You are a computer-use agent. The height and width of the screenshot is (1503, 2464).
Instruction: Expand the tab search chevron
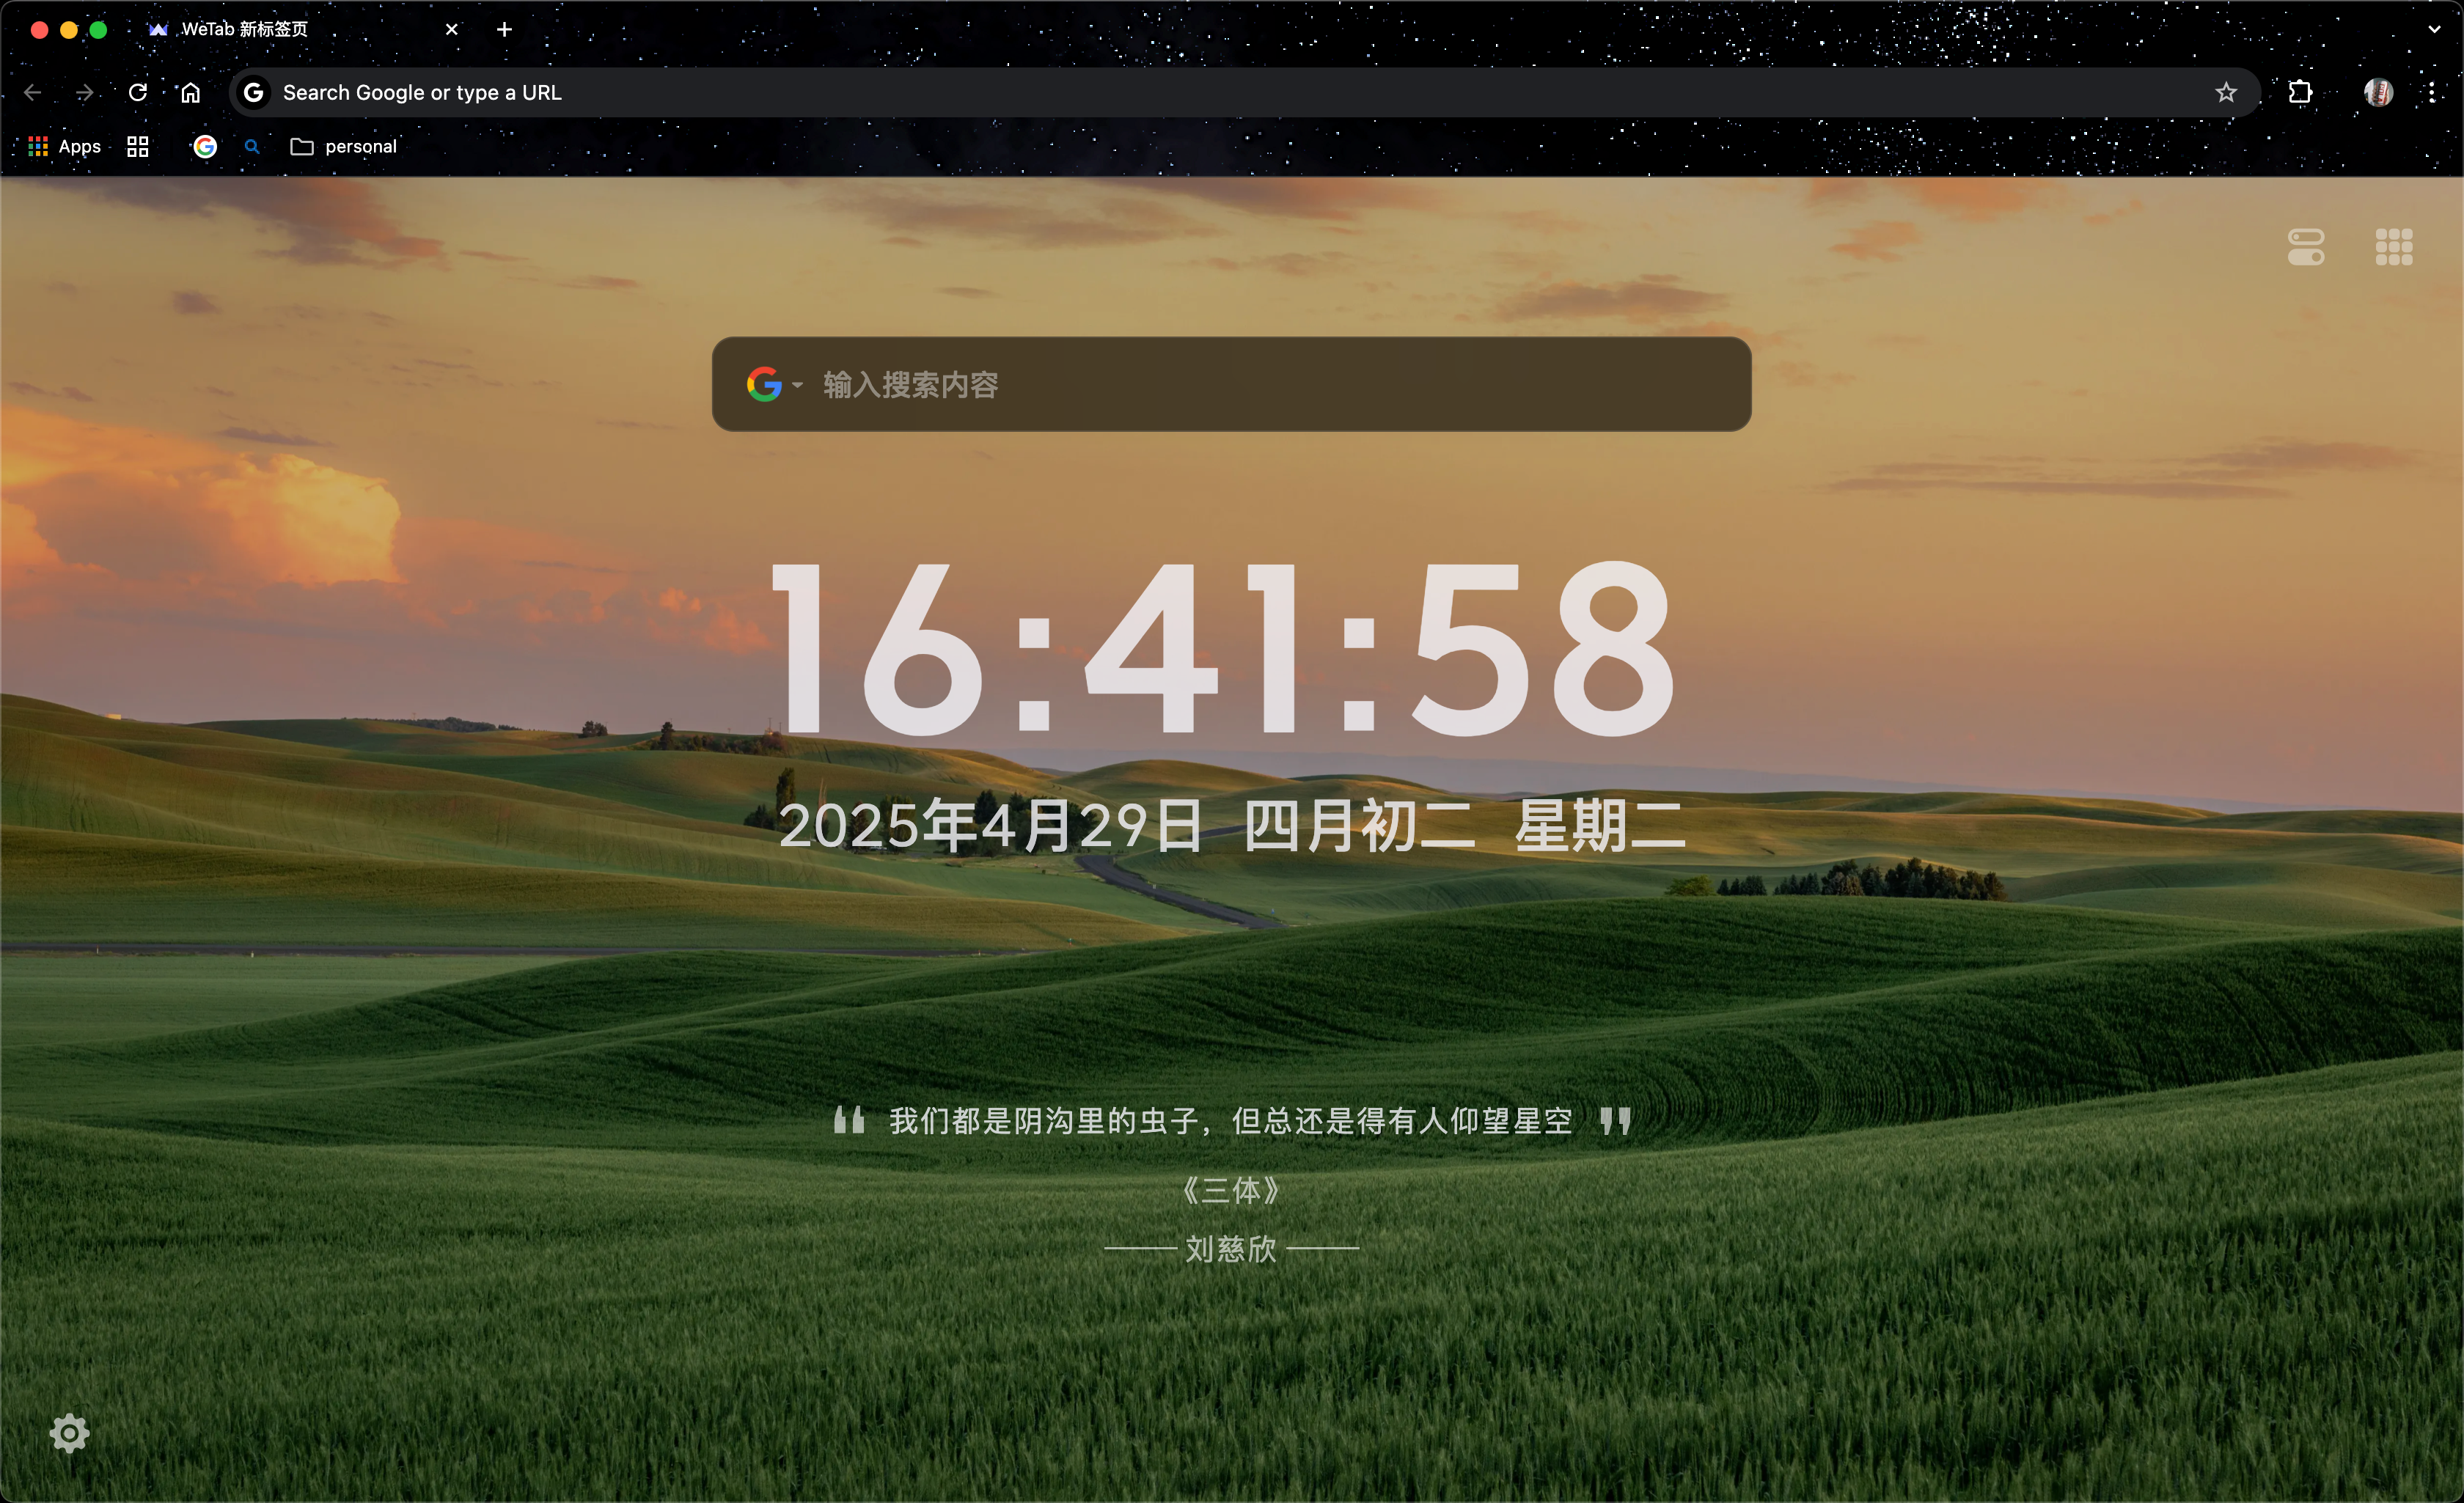[2433, 30]
